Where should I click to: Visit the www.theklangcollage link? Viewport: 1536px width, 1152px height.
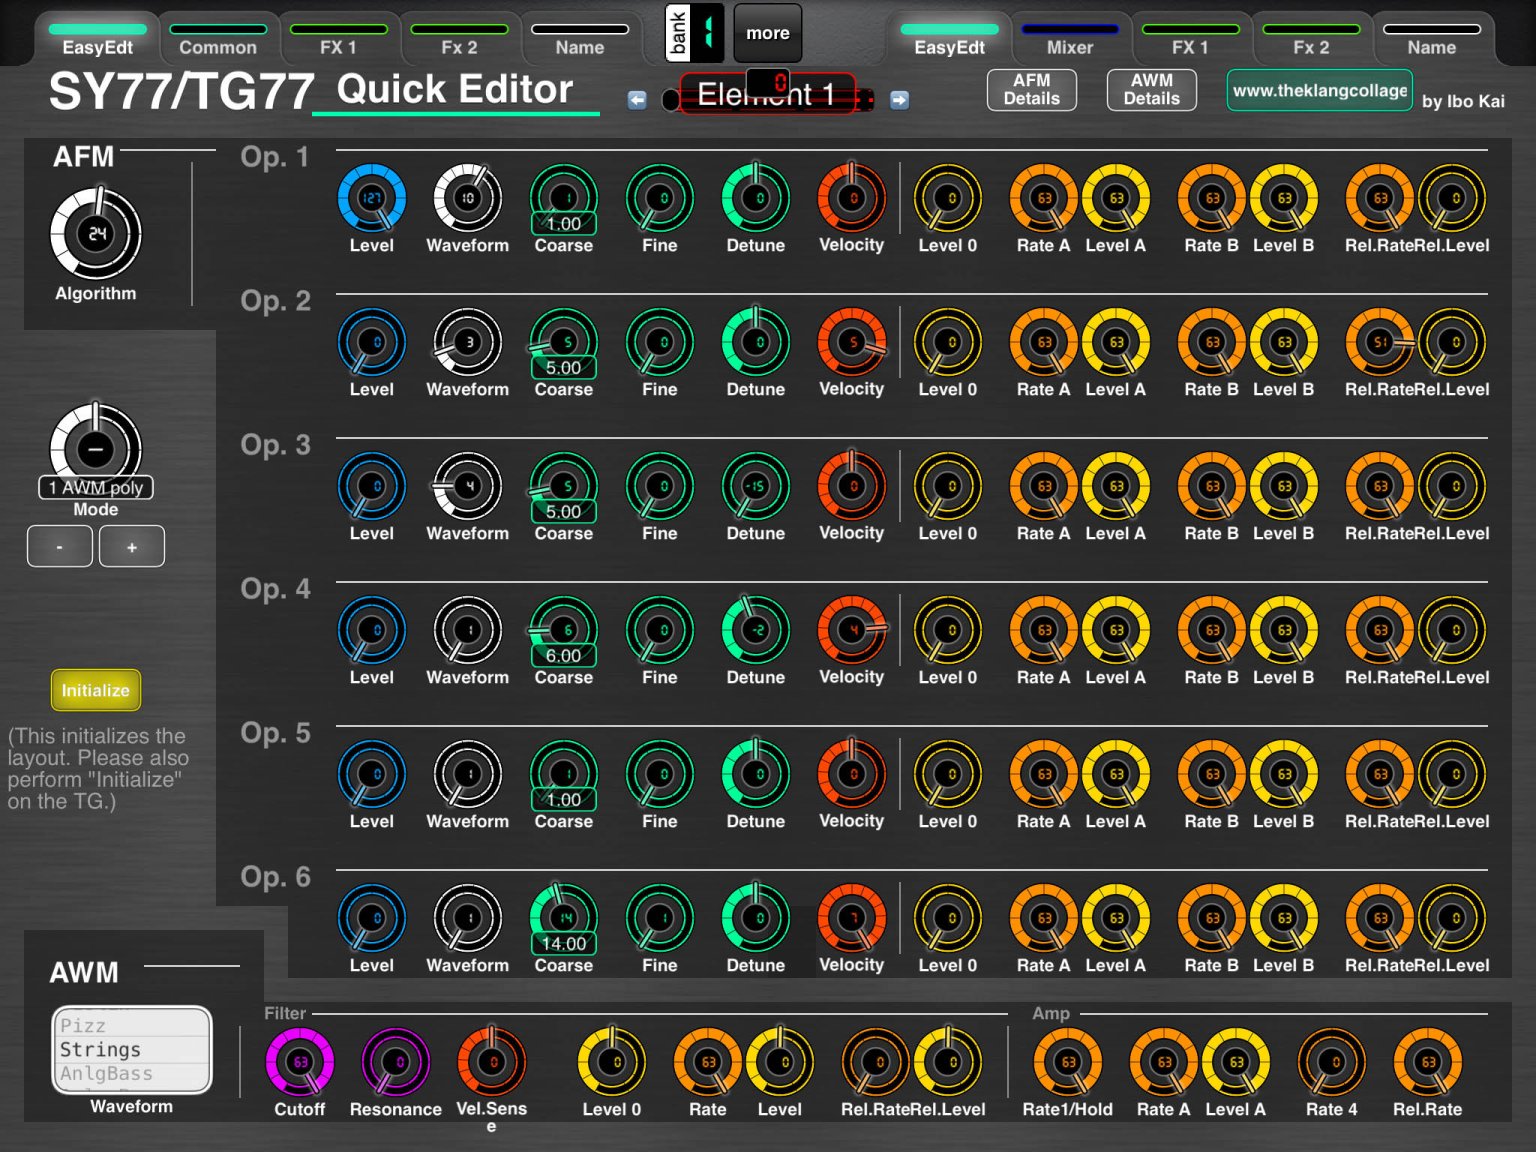pos(1320,90)
